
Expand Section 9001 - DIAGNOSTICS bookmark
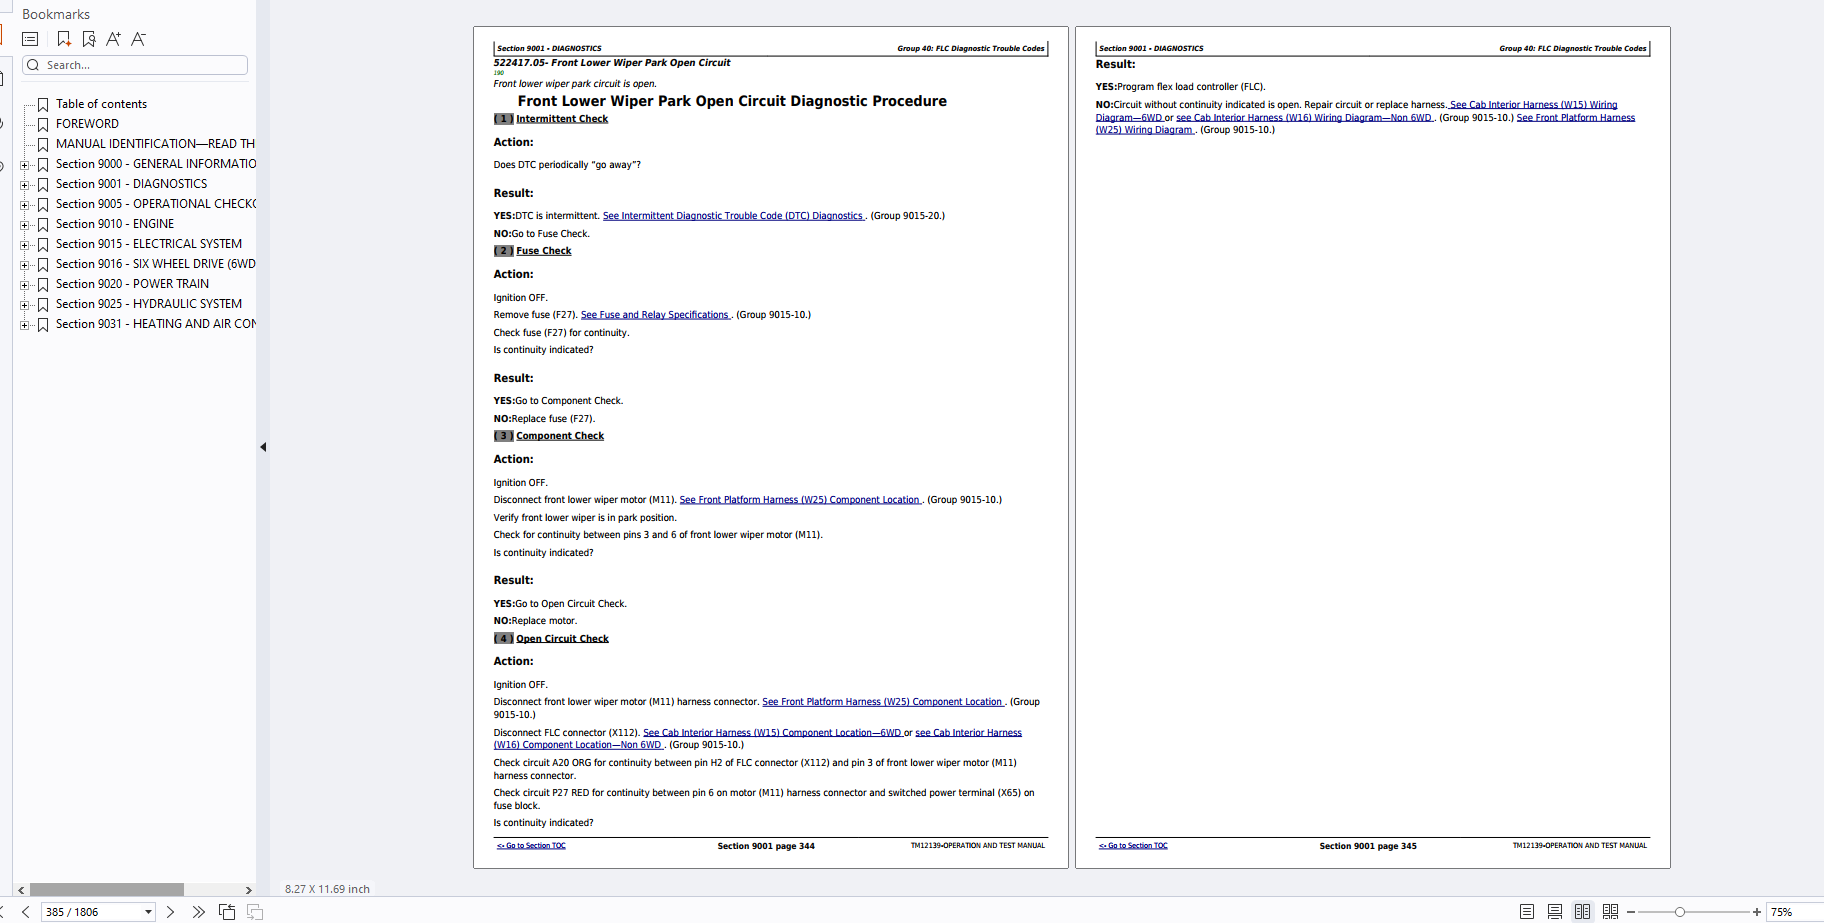coord(25,184)
